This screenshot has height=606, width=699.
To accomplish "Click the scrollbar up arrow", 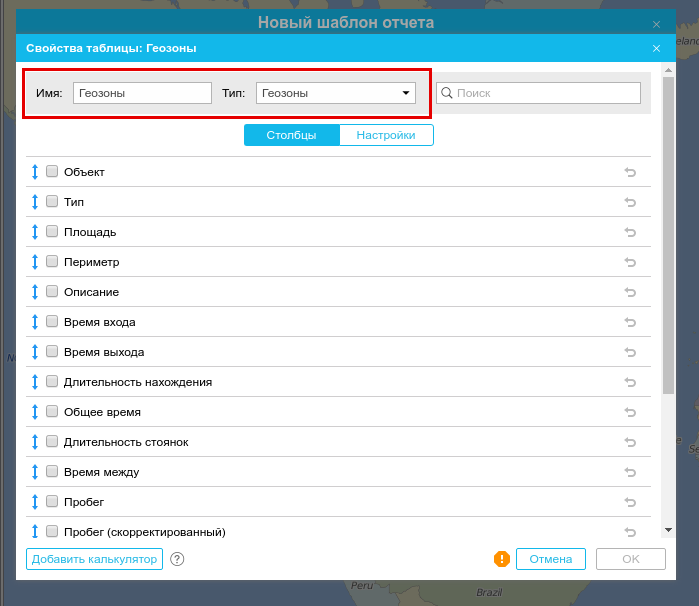I will click(668, 82).
